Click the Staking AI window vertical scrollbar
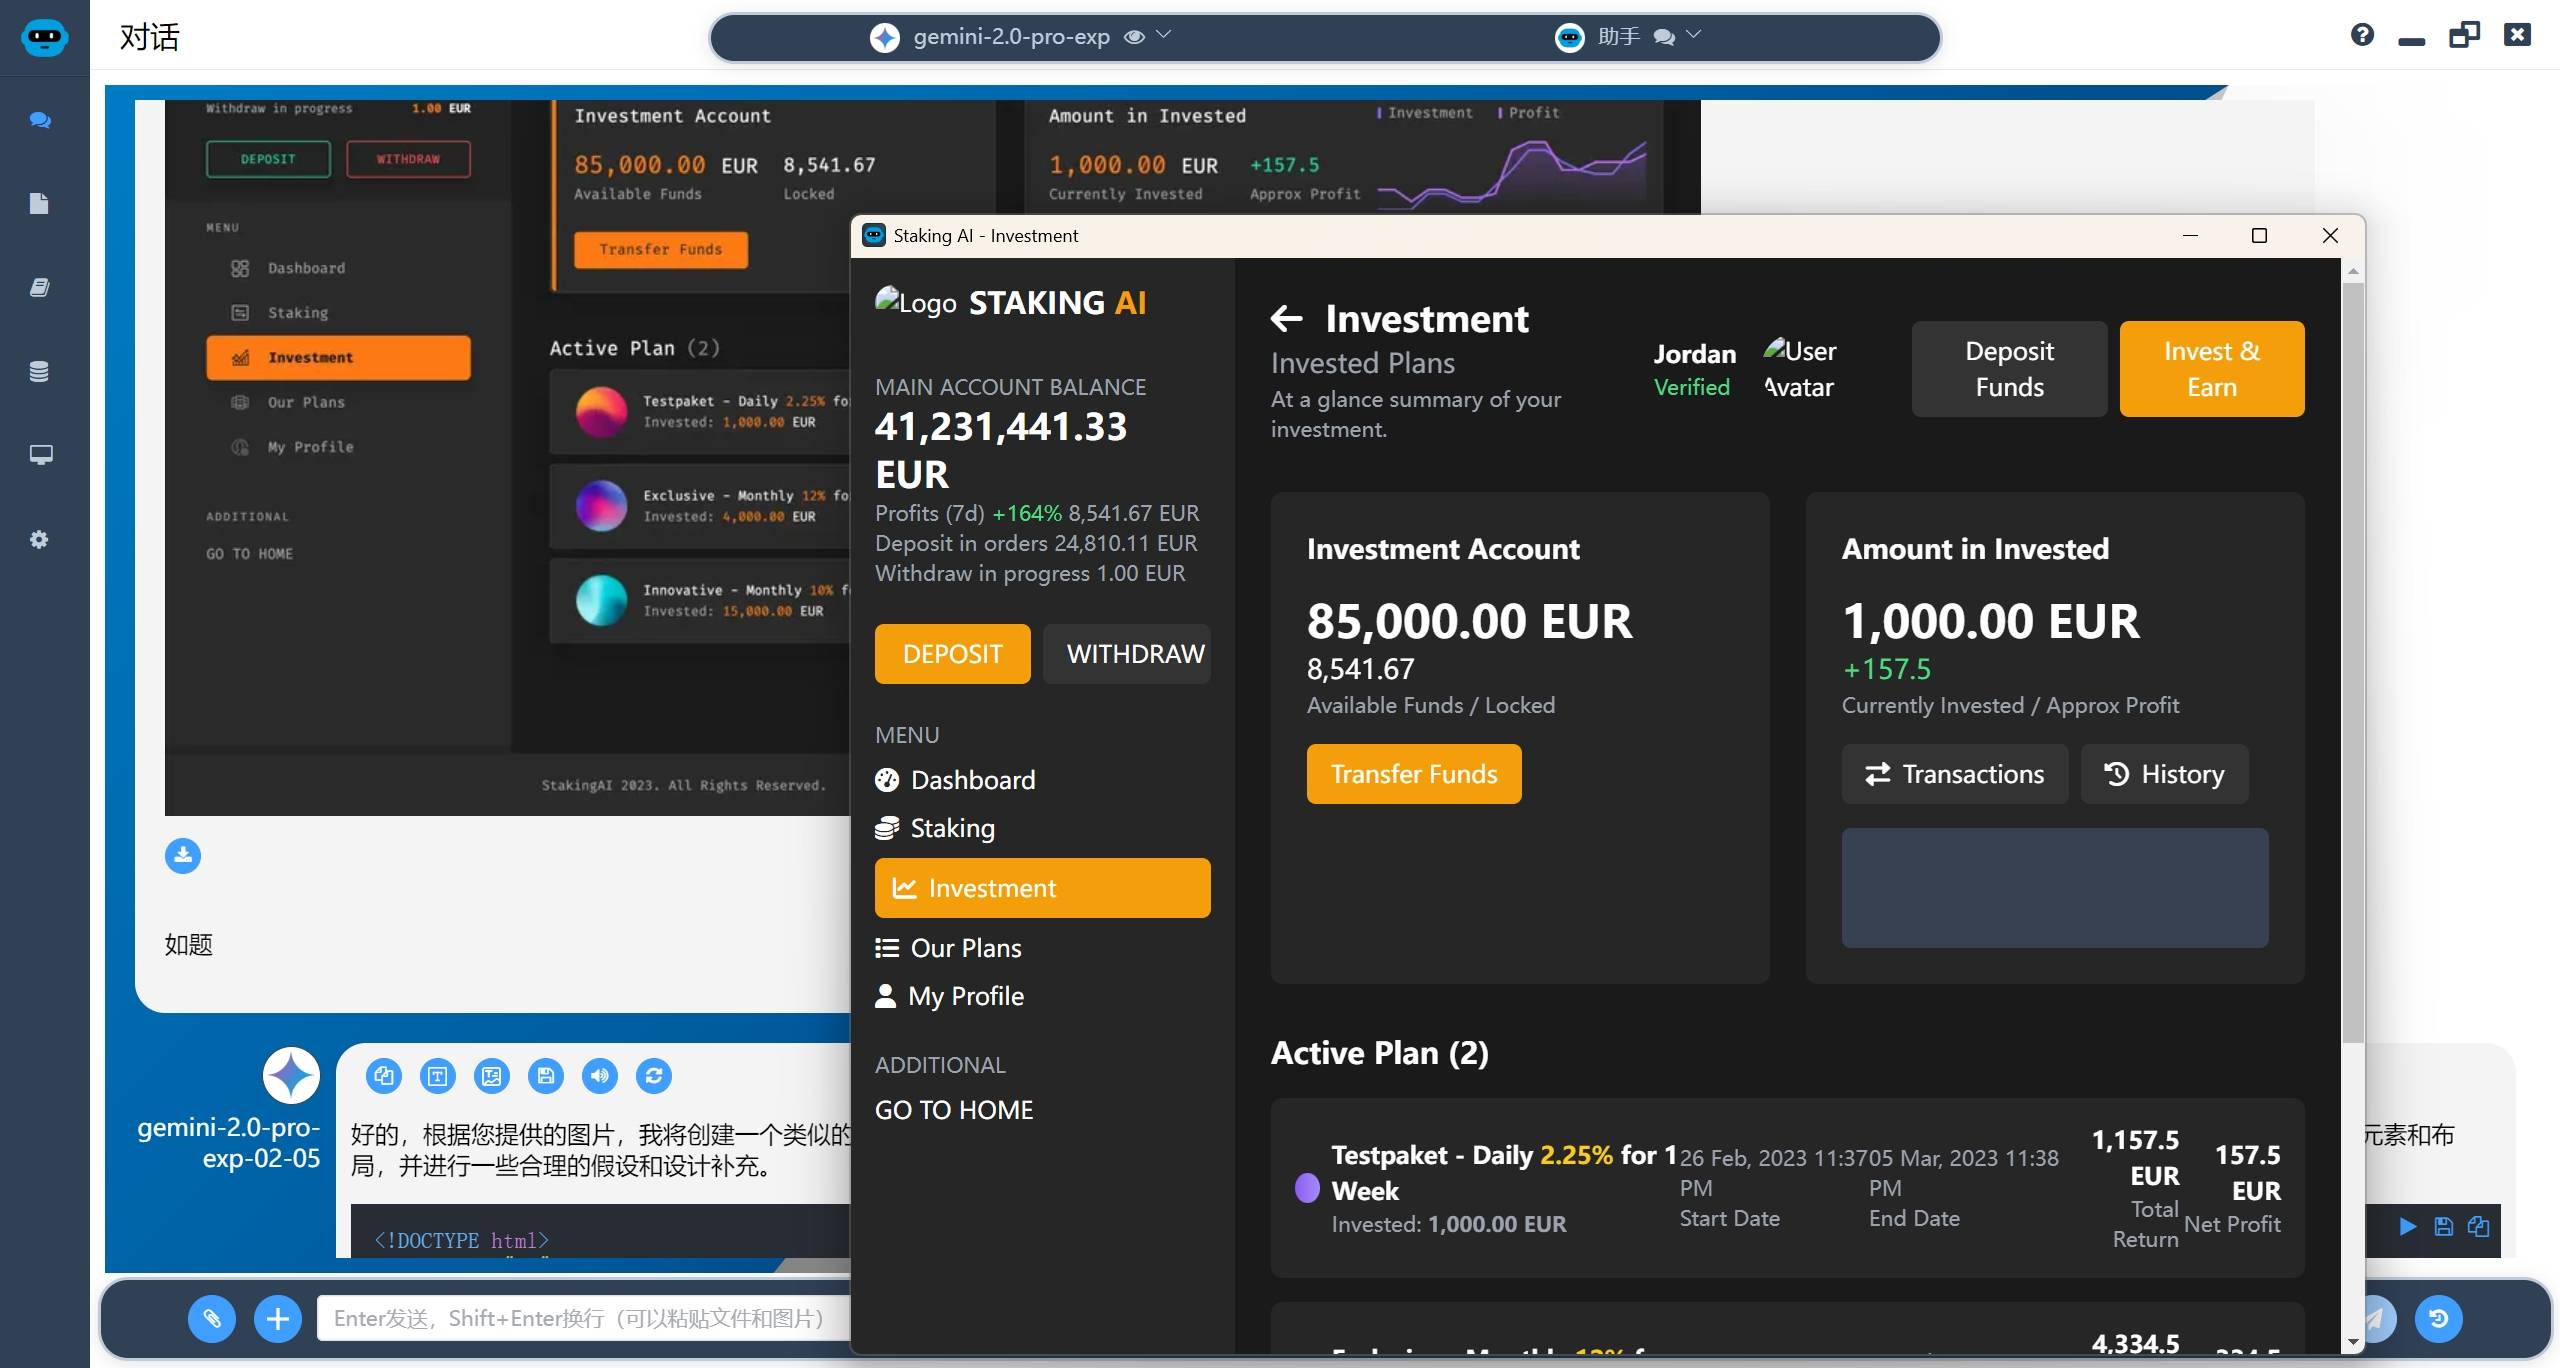This screenshot has width=2560, height=1368. (x=2353, y=660)
